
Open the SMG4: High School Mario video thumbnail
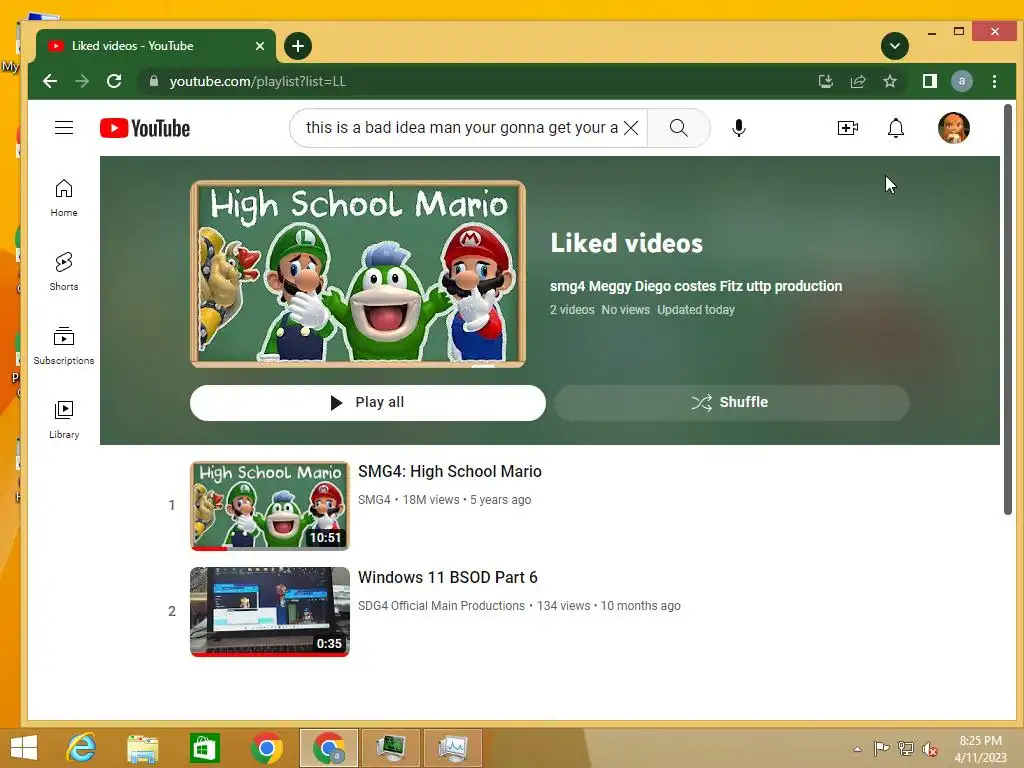(270, 505)
